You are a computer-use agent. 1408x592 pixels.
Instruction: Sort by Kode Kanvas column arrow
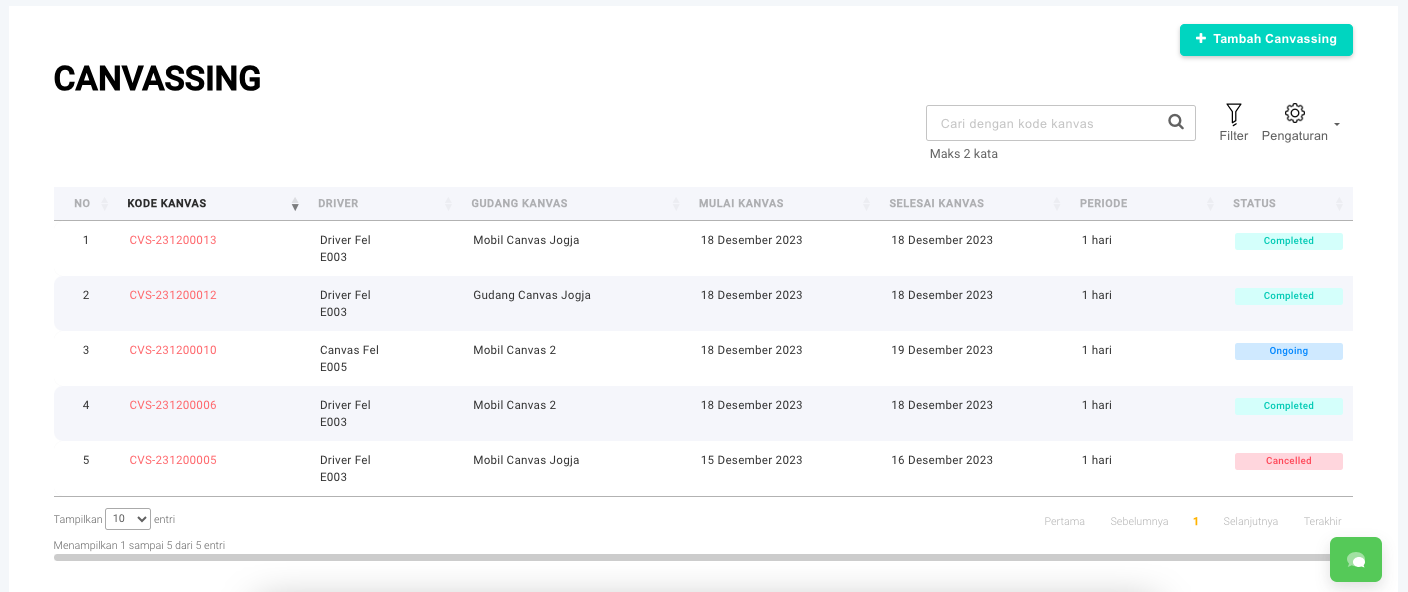pos(295,204)
